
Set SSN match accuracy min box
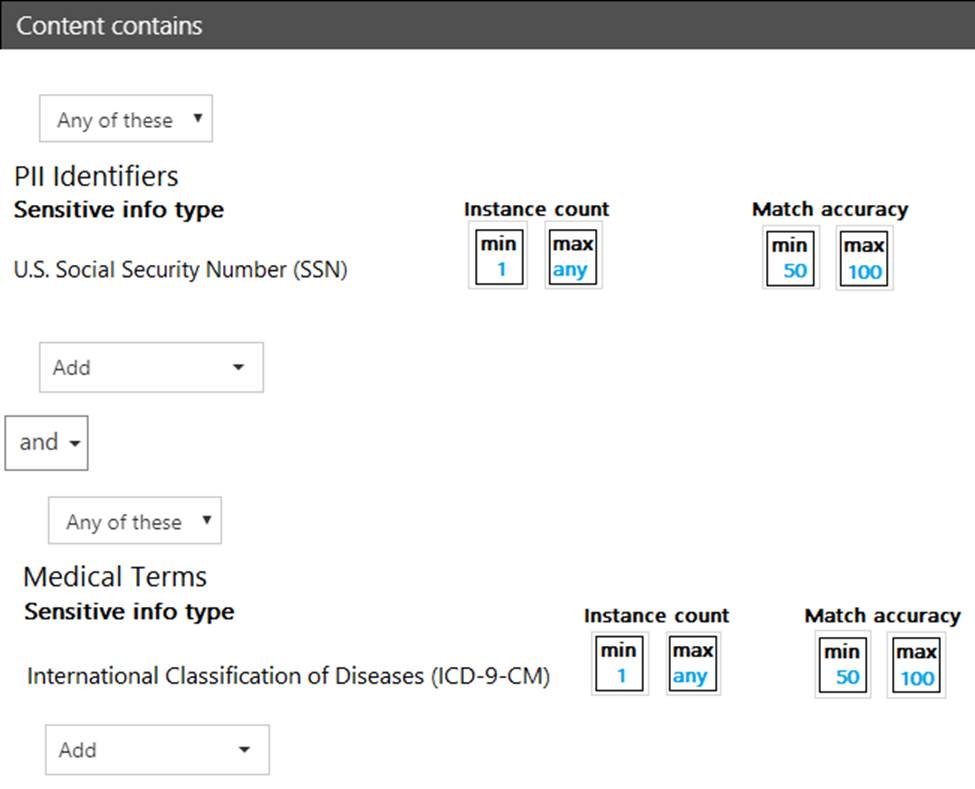tap(792, 258)
